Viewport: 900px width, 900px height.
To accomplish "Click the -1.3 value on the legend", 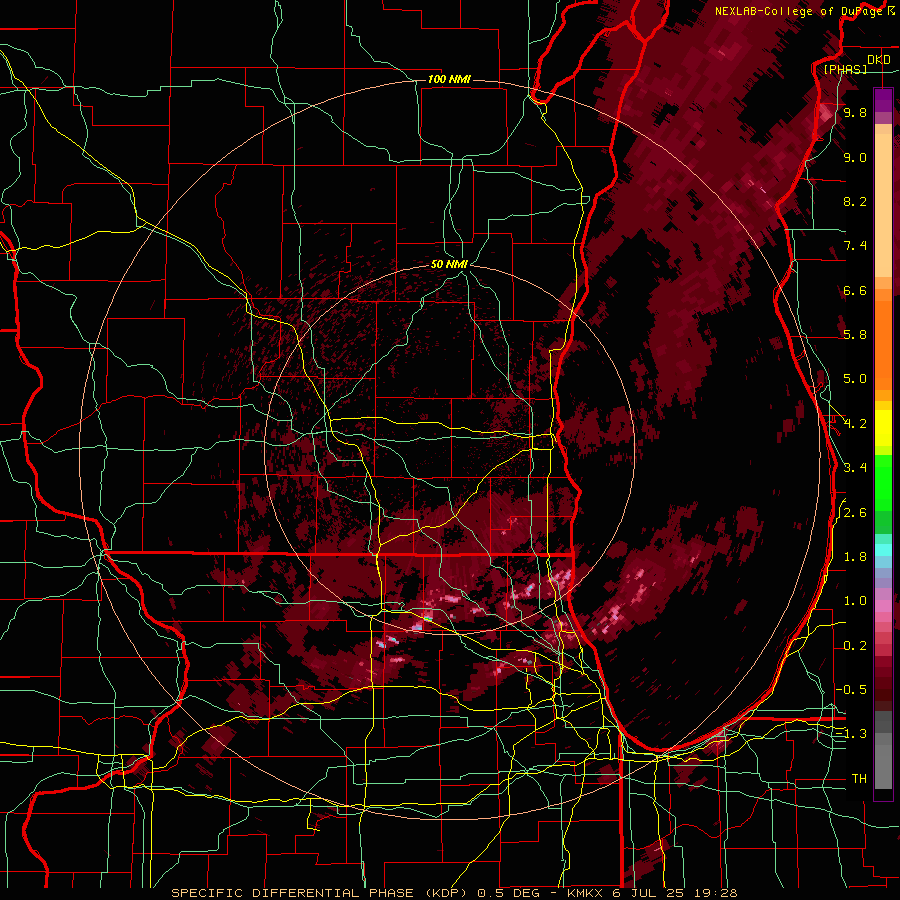I will pos(852,734).
